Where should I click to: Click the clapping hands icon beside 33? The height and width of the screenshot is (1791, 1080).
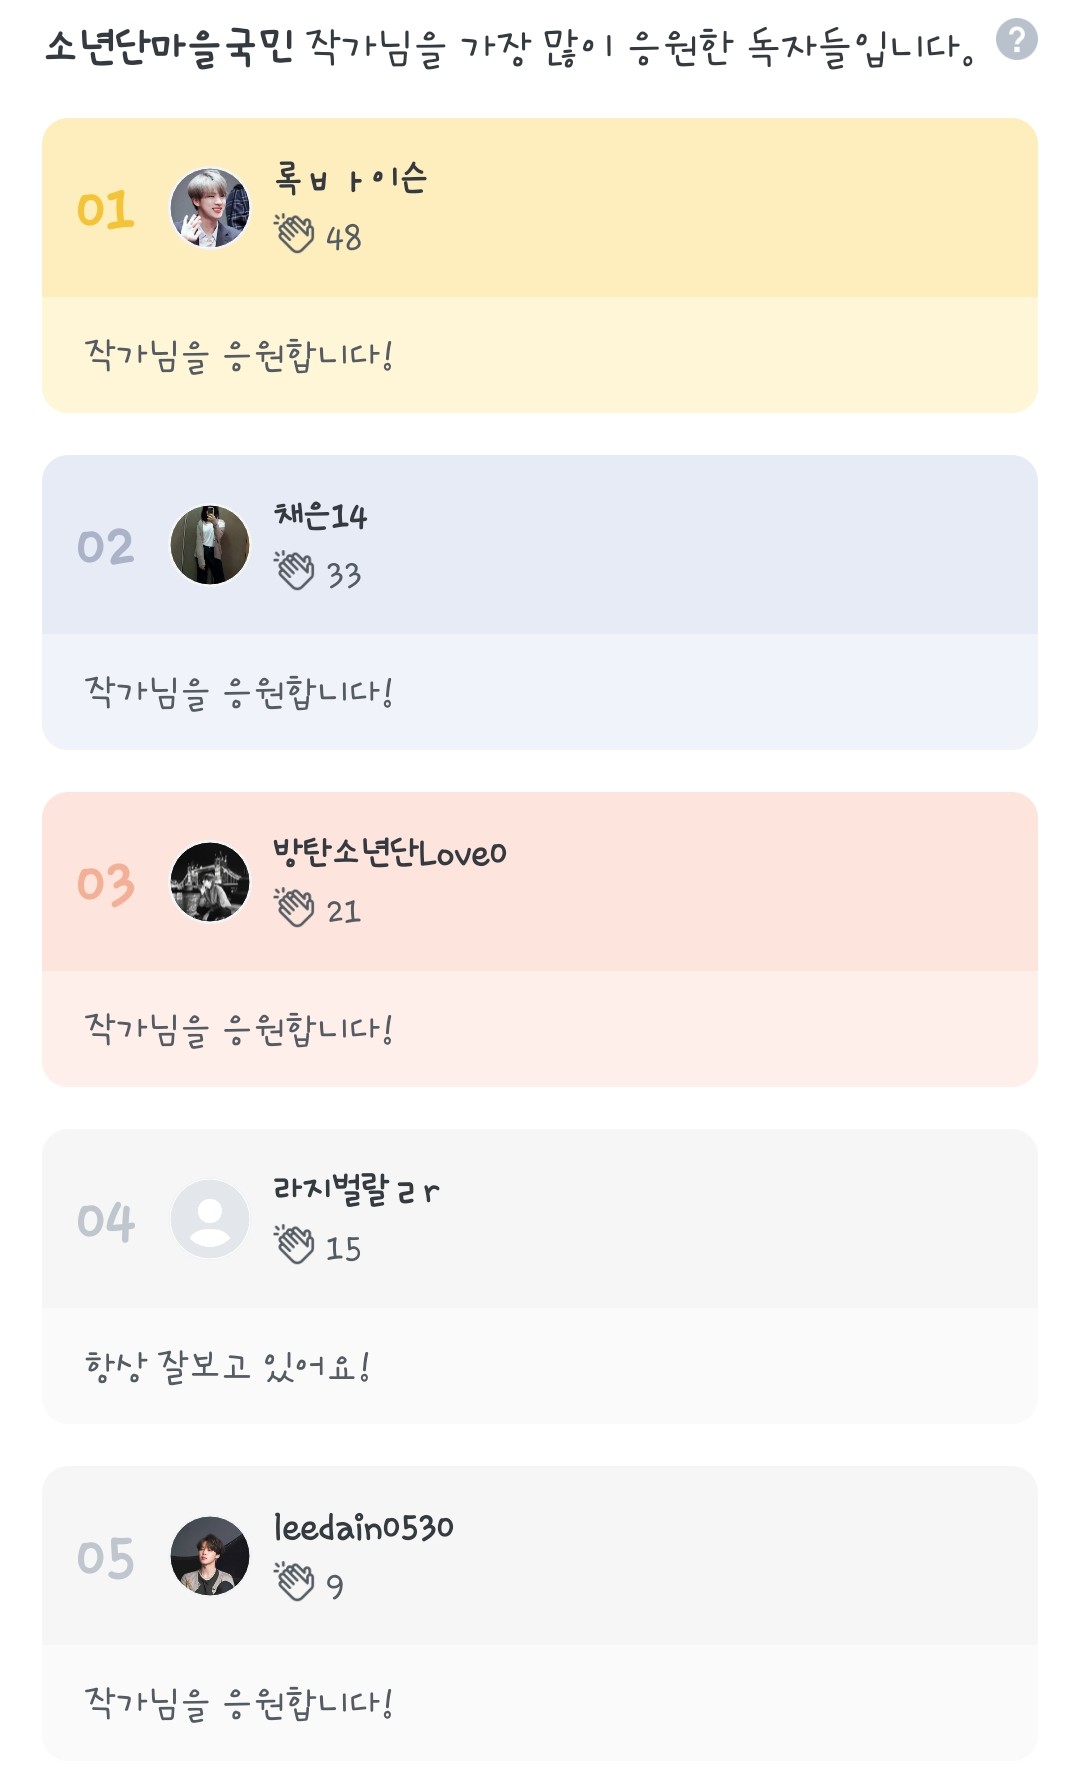(295, 571)
